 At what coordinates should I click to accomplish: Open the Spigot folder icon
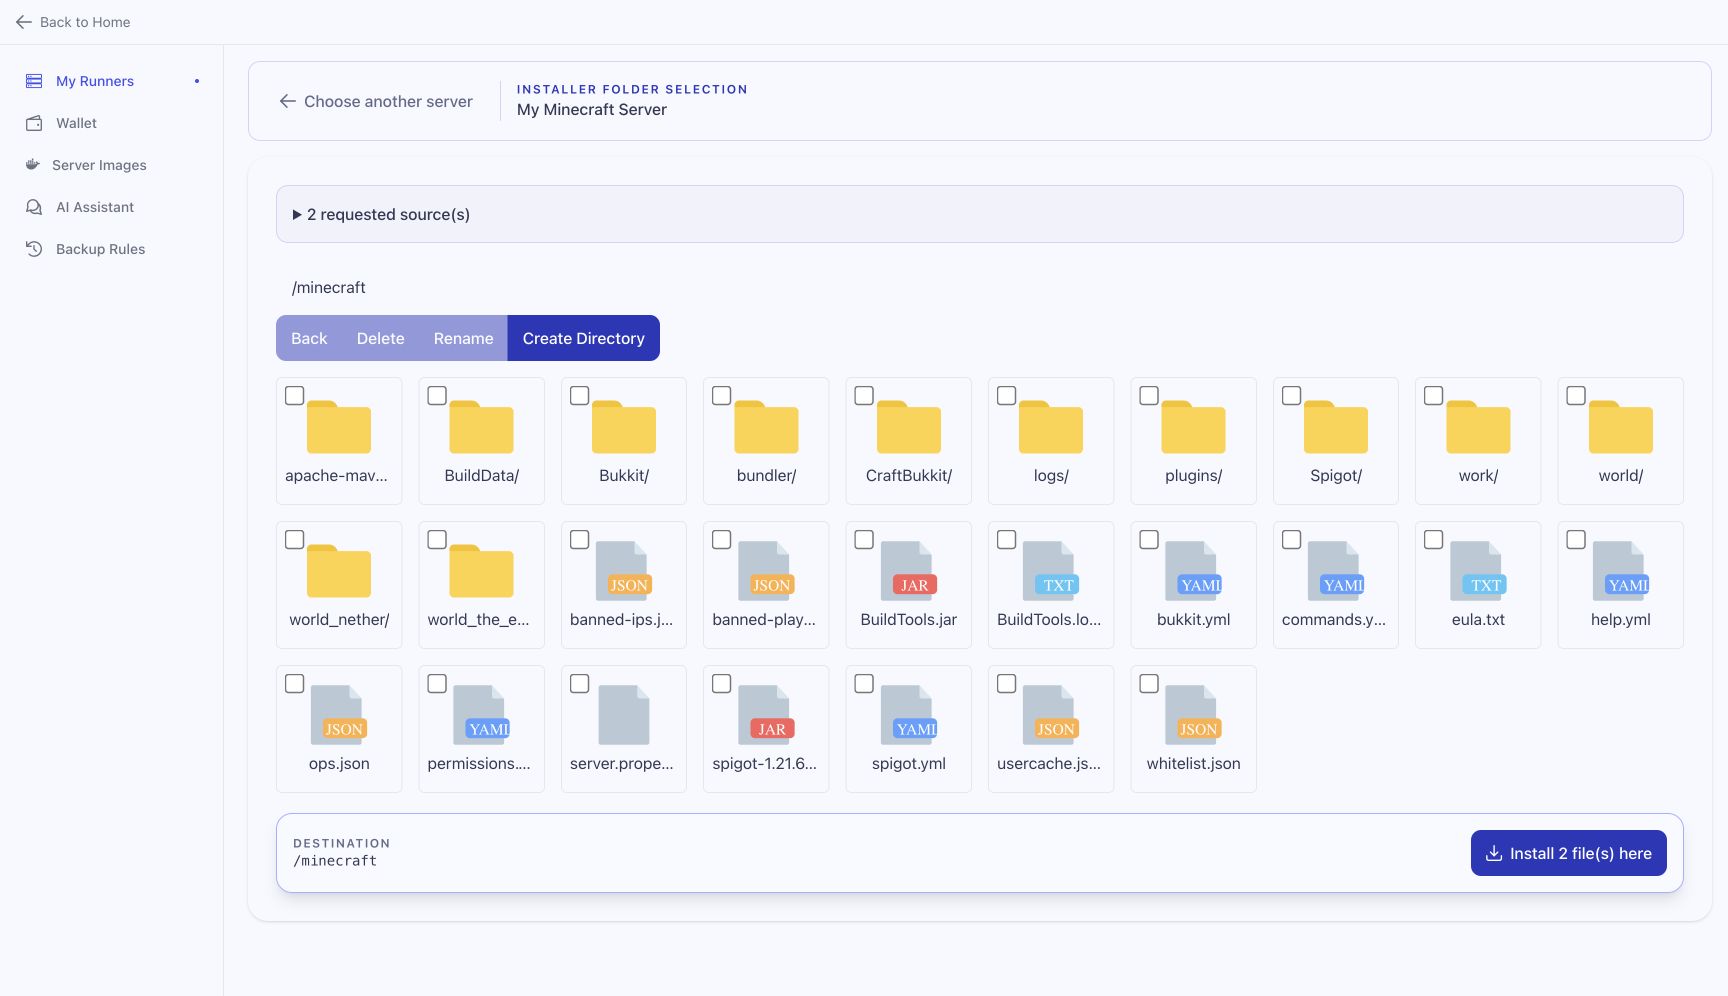pyautogui.click(x=1336, y=427)
